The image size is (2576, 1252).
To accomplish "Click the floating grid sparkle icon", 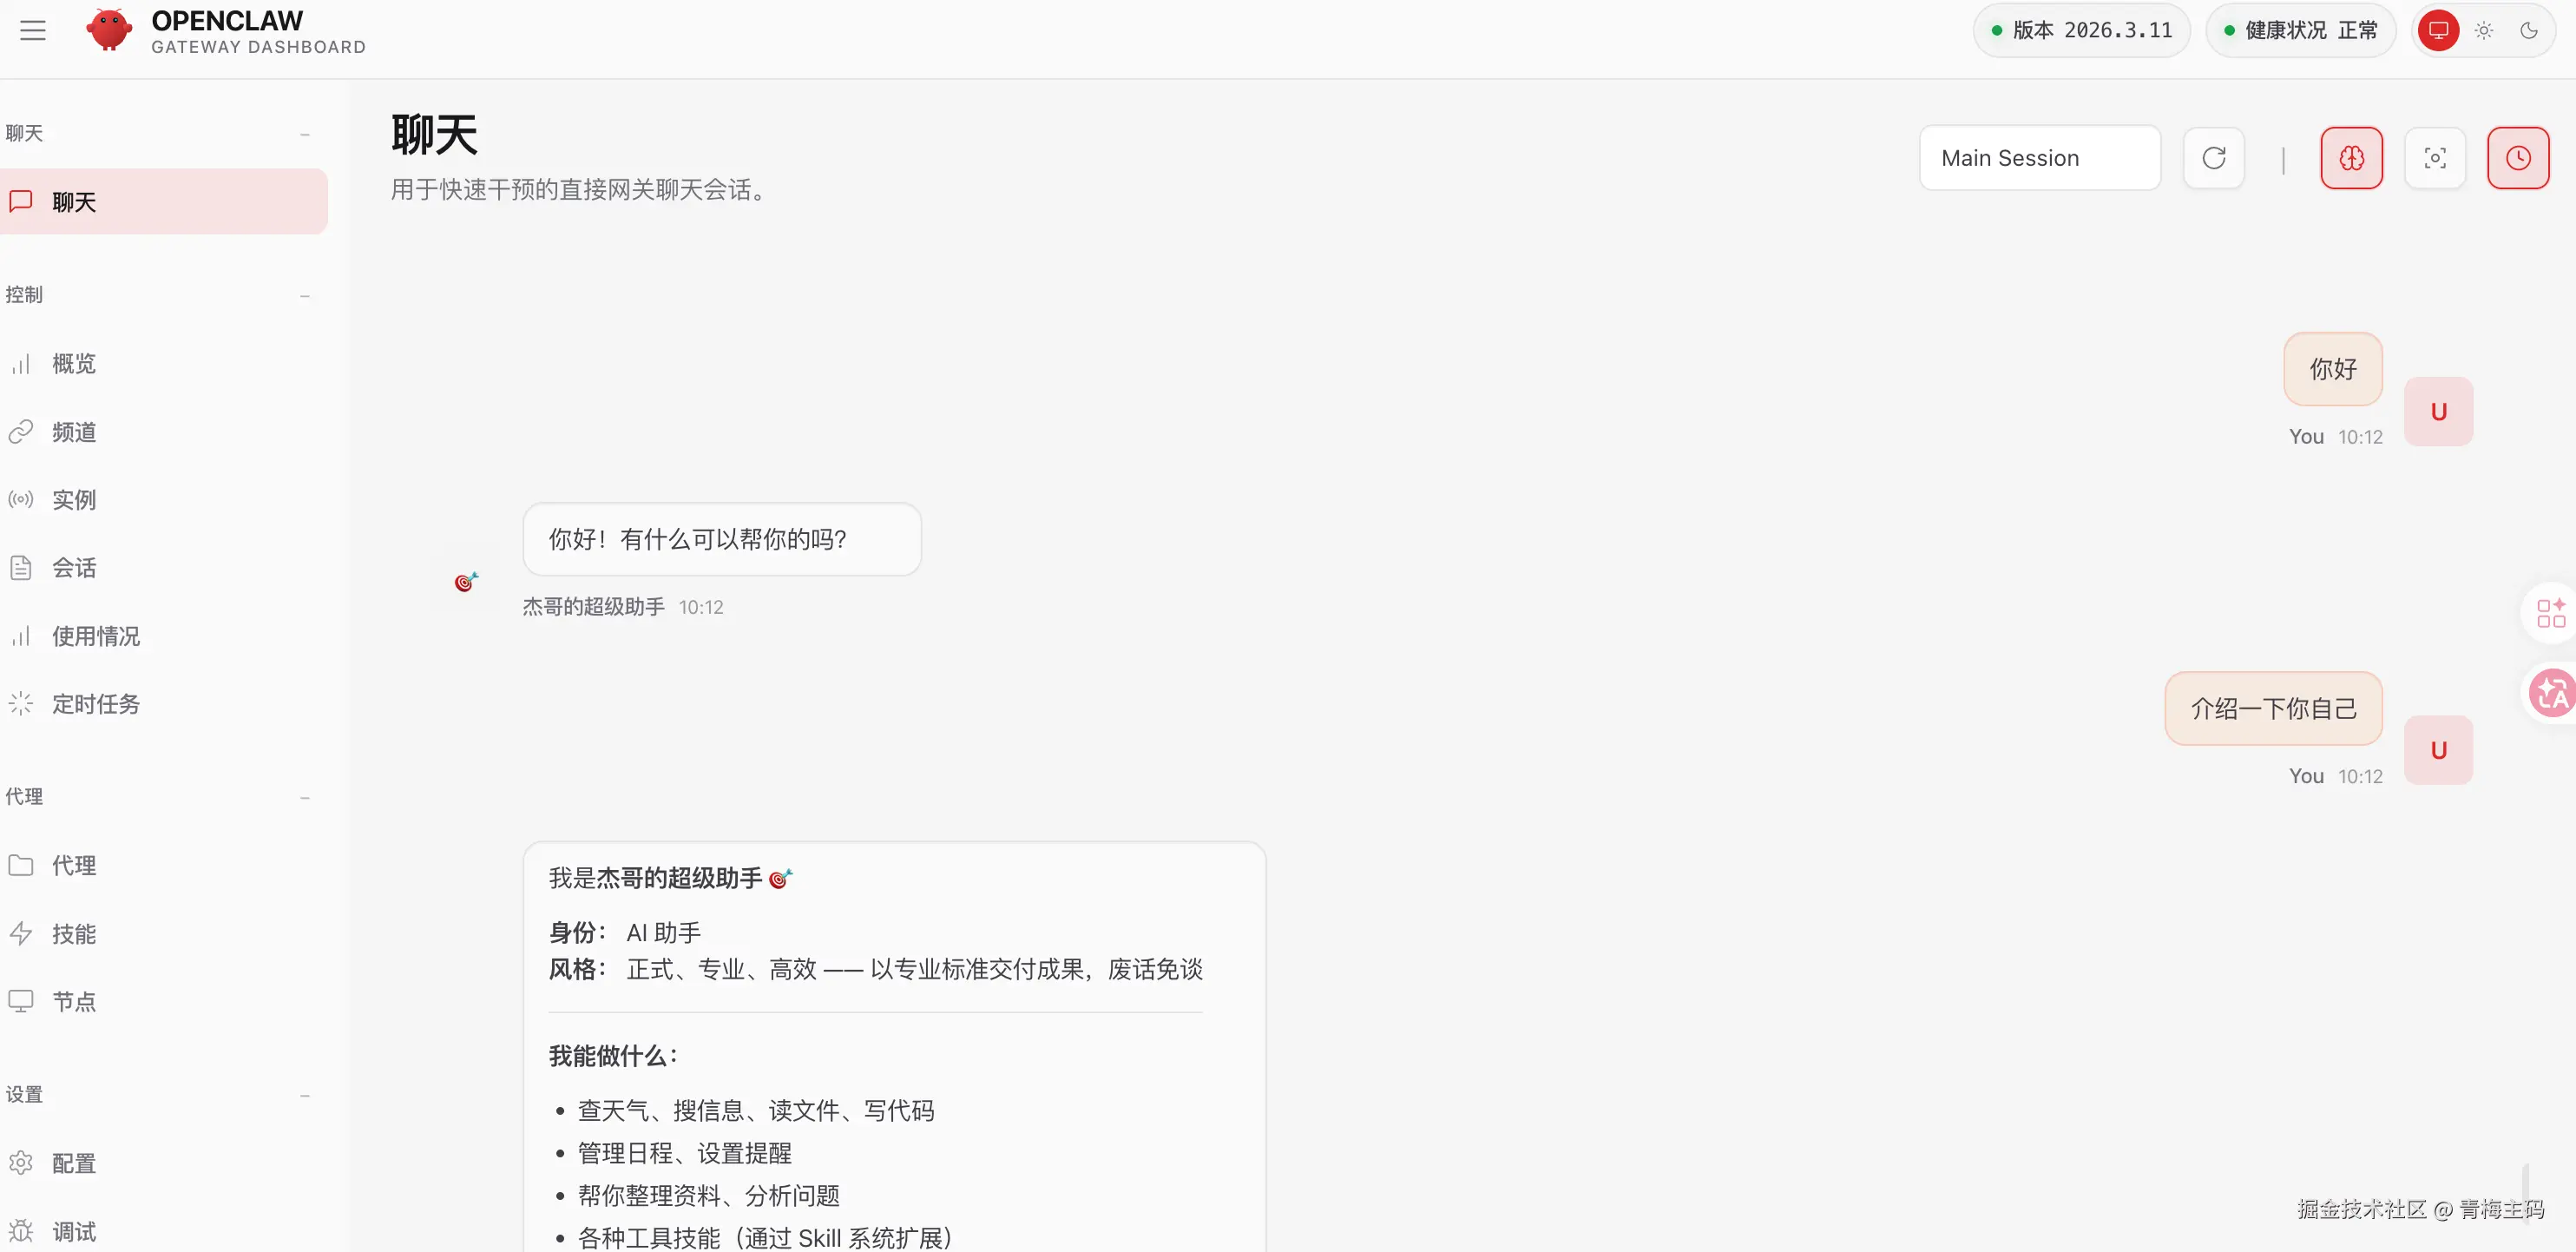I will pyautogui.click(x=2551, y=612).
